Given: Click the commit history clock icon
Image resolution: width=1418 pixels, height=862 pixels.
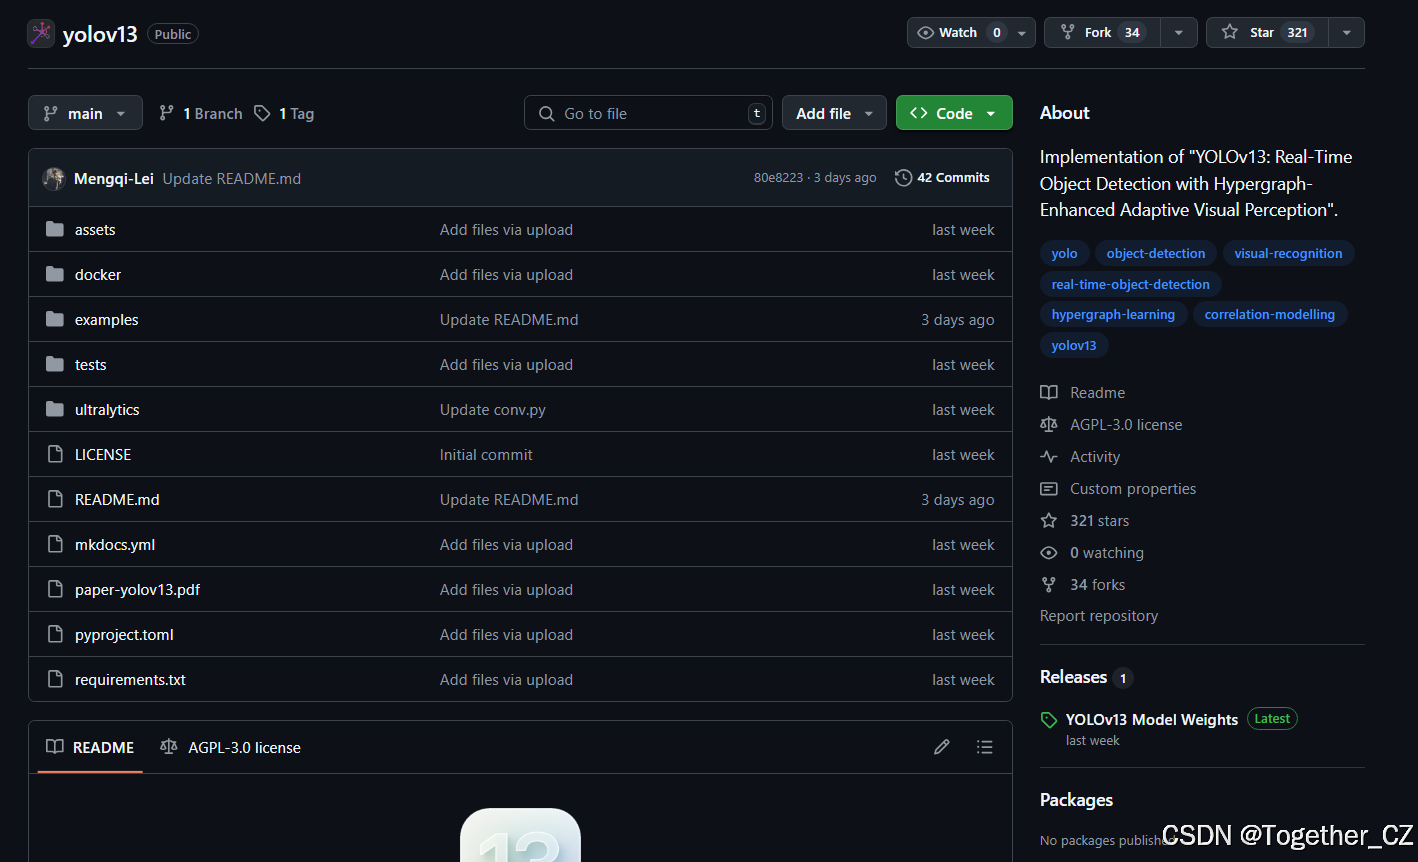Looking at the screenshot, I should click(903, 178).
